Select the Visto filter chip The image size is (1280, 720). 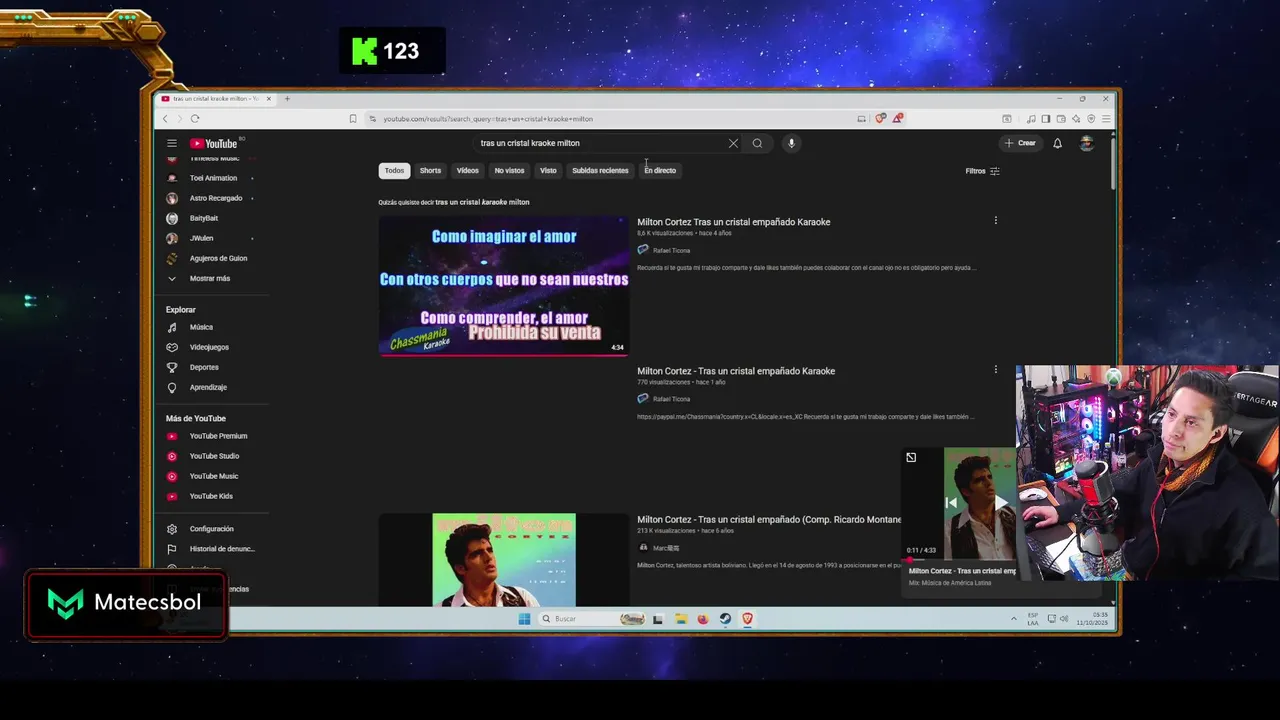[548, 171]
